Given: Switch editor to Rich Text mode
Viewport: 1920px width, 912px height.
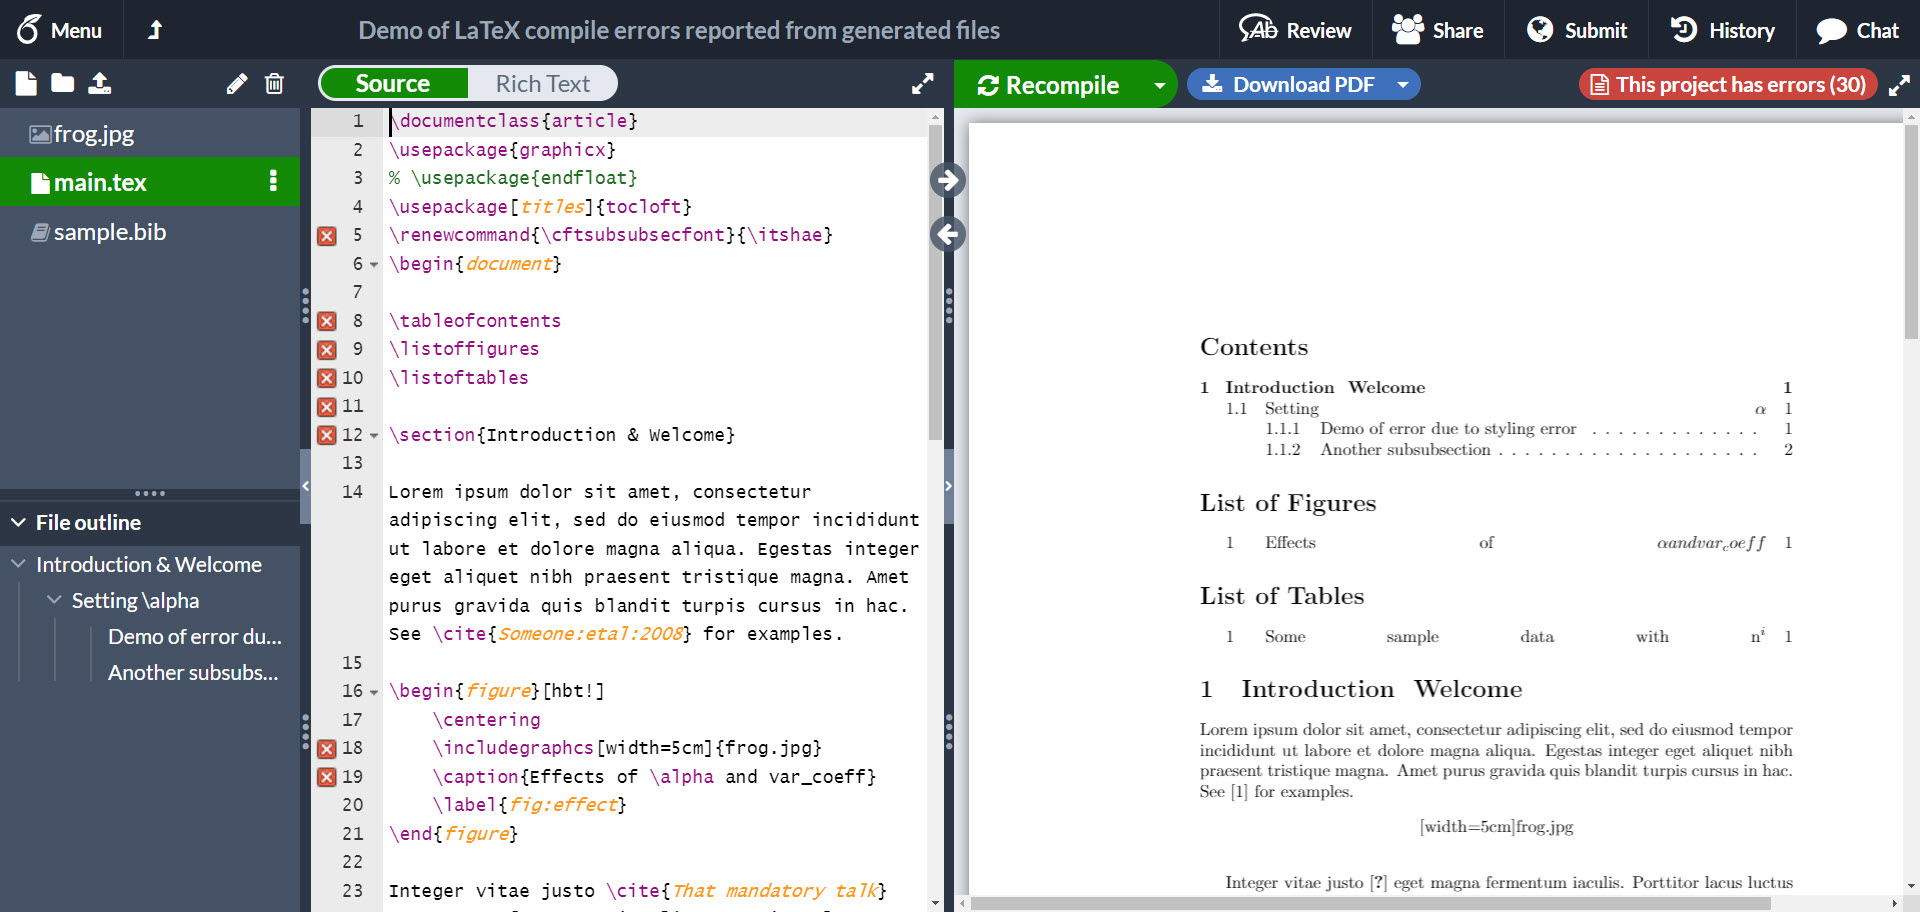Looking at the screenshot, I should pos(542,84).
